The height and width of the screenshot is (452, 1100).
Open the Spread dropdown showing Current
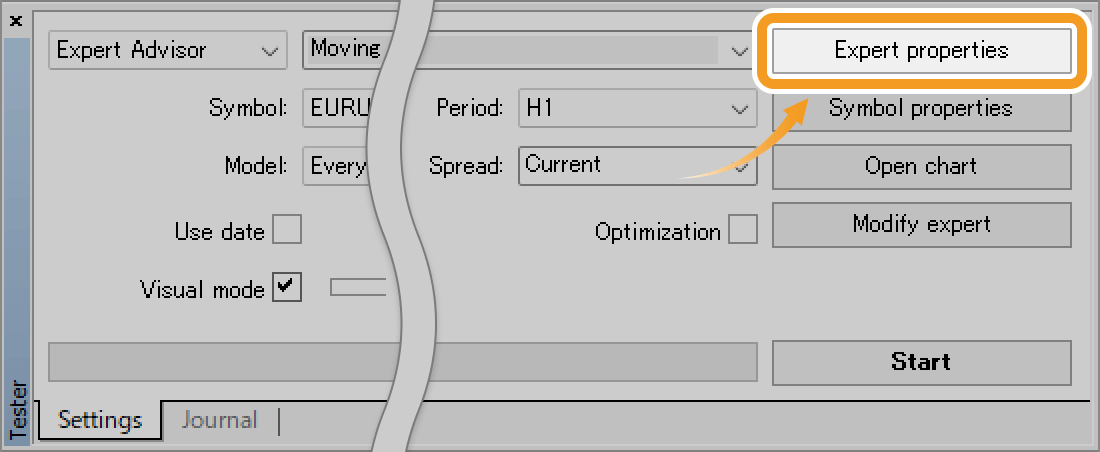pos(637,166)
